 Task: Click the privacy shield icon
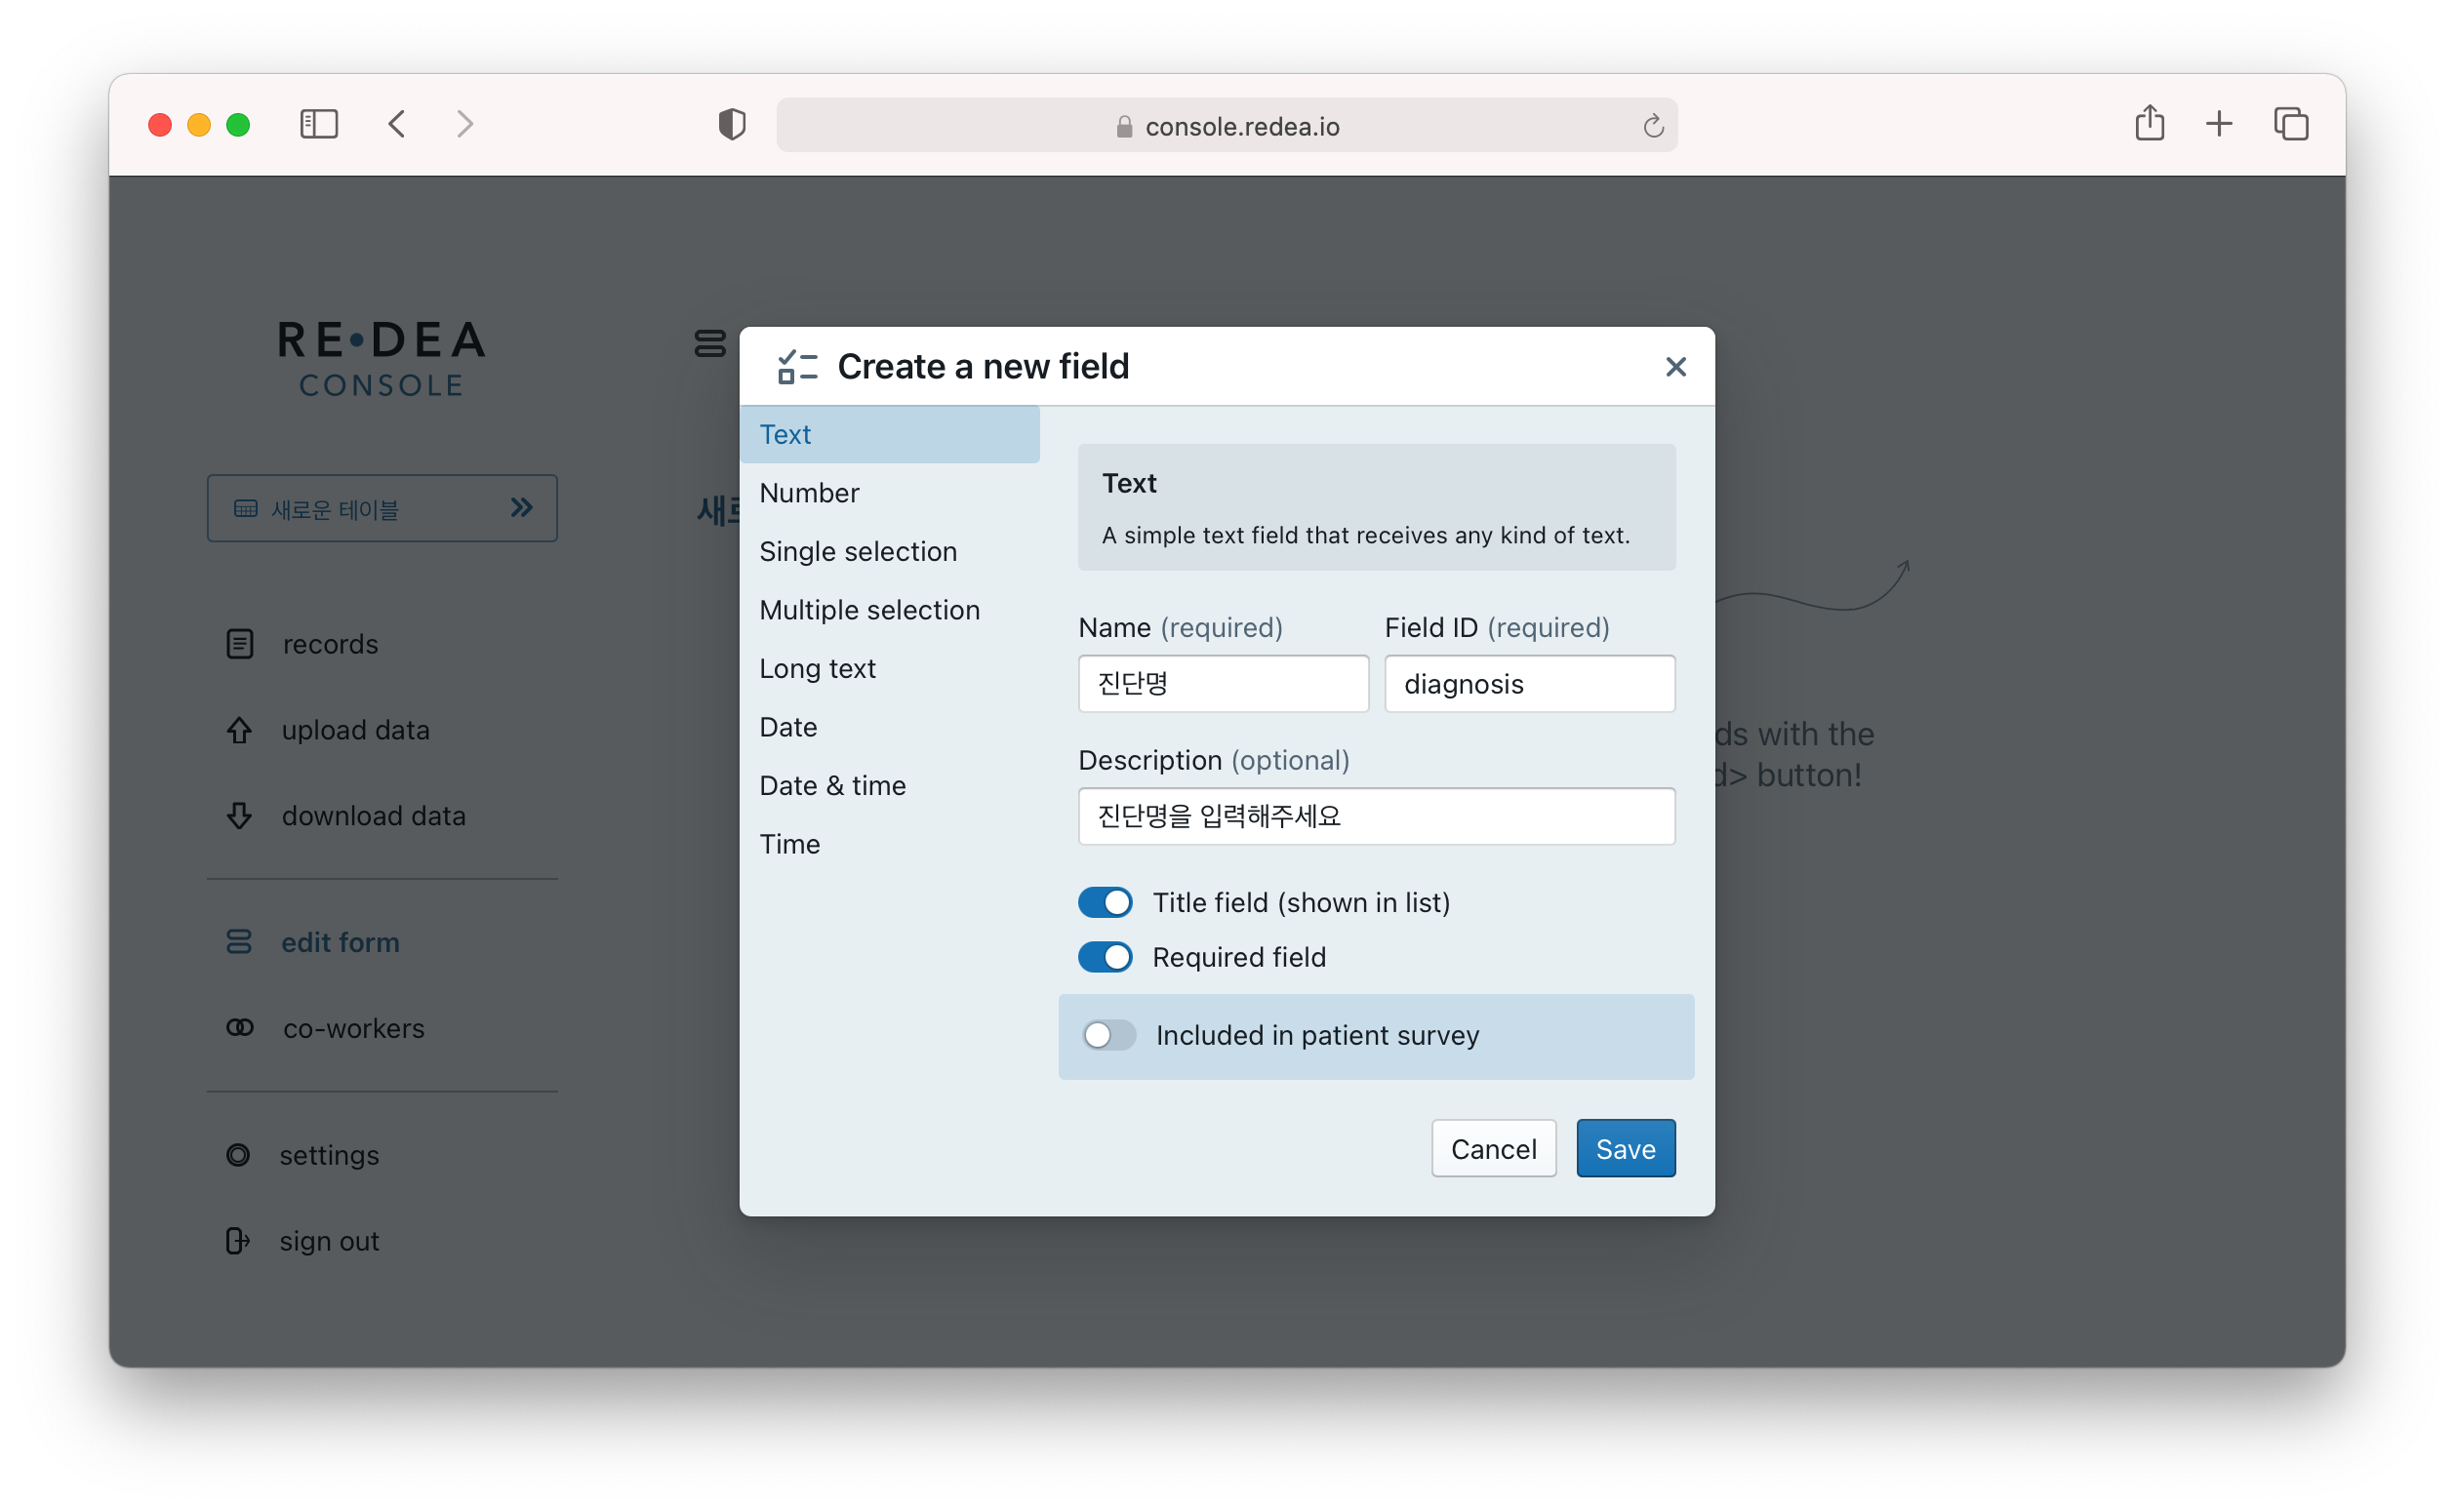click(732, 125)
